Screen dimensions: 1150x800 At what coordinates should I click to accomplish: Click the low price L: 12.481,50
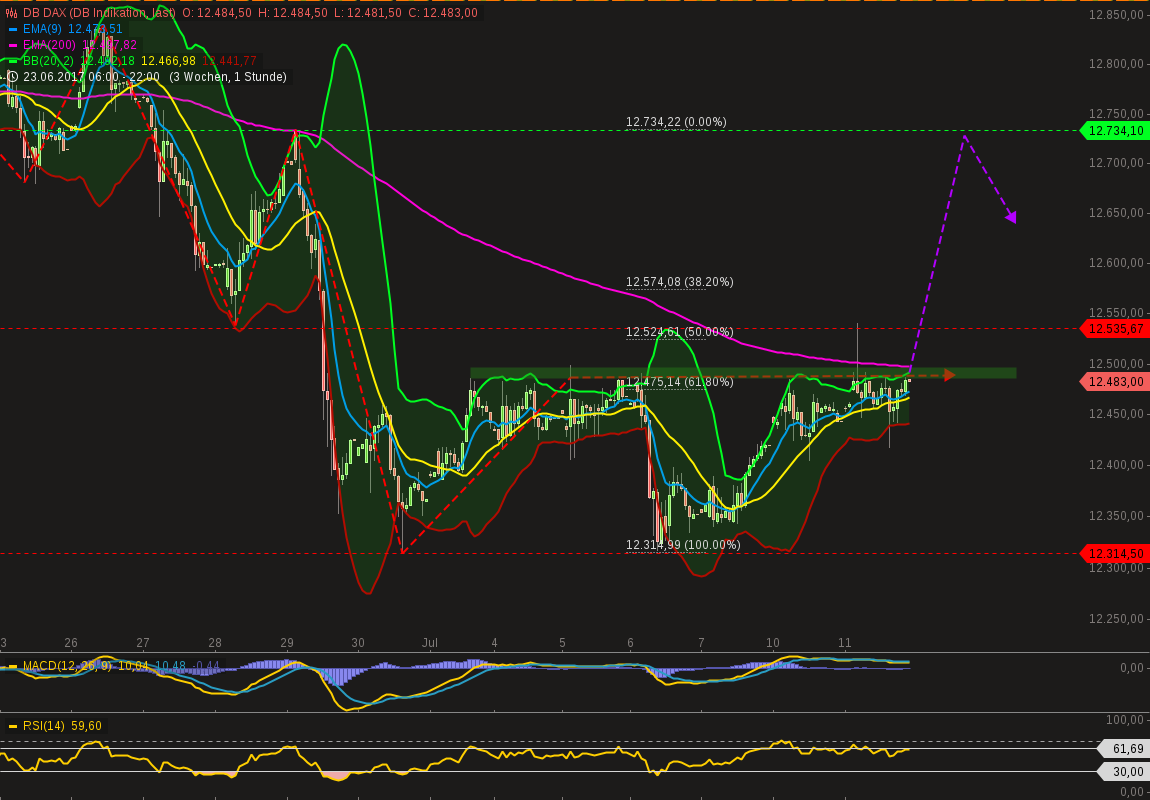(x=367, y=12)
